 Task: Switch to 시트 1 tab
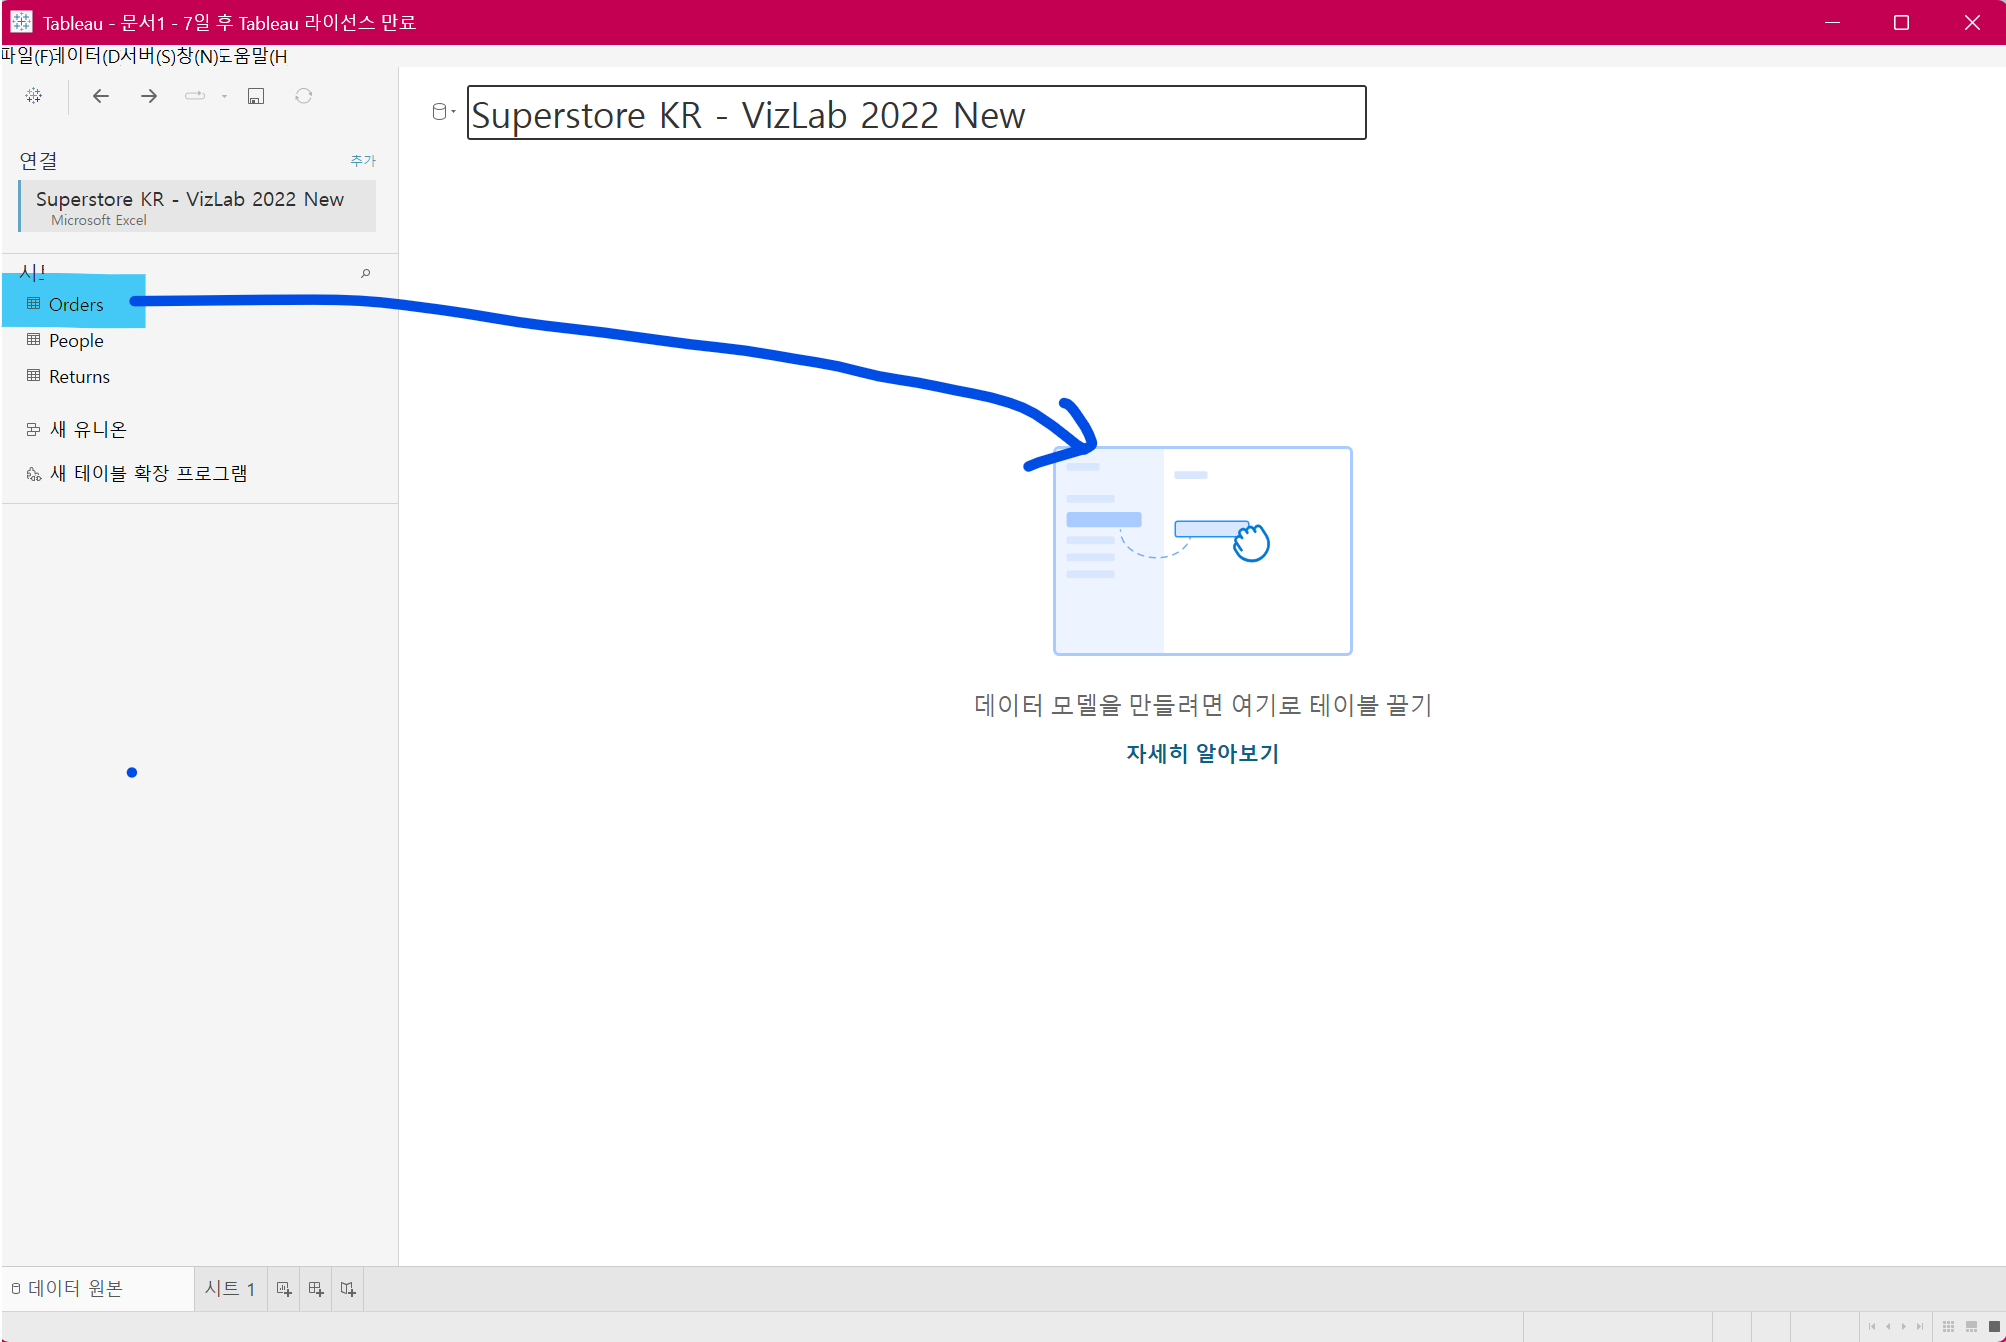(229, 1289)
